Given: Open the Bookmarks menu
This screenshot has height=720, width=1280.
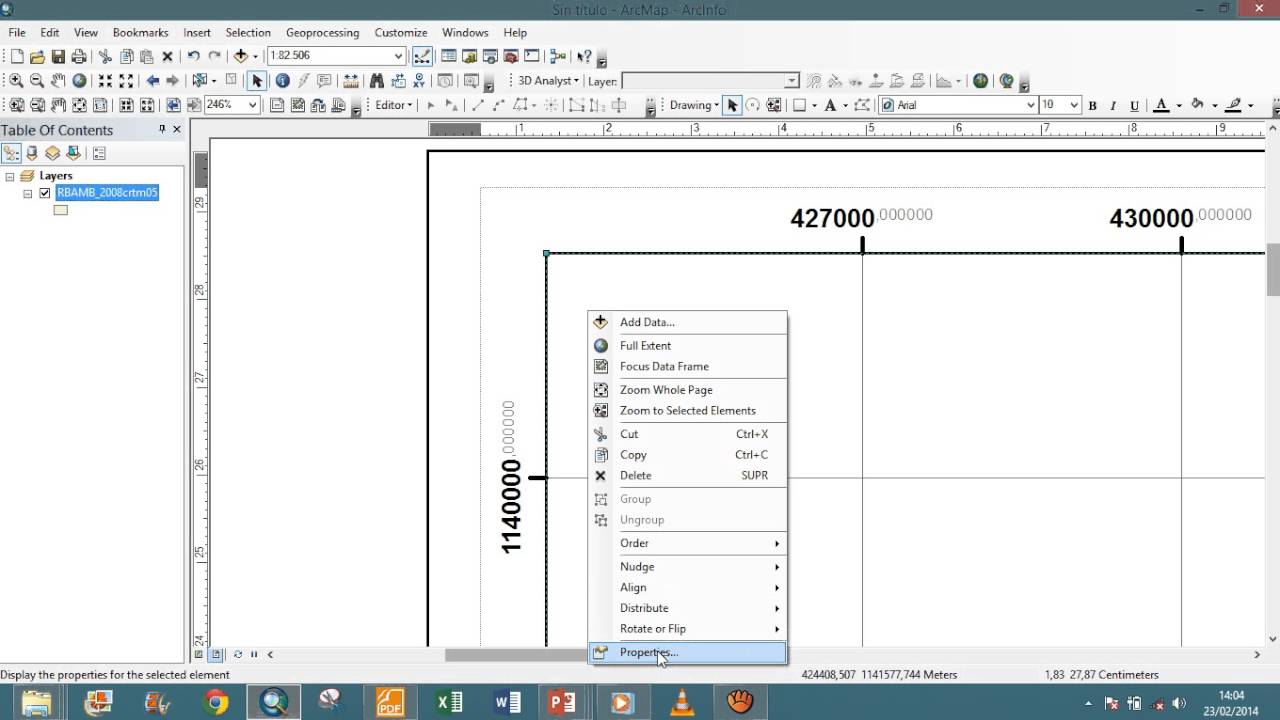Looking at the screenshot, I should (x=140, y=32).
